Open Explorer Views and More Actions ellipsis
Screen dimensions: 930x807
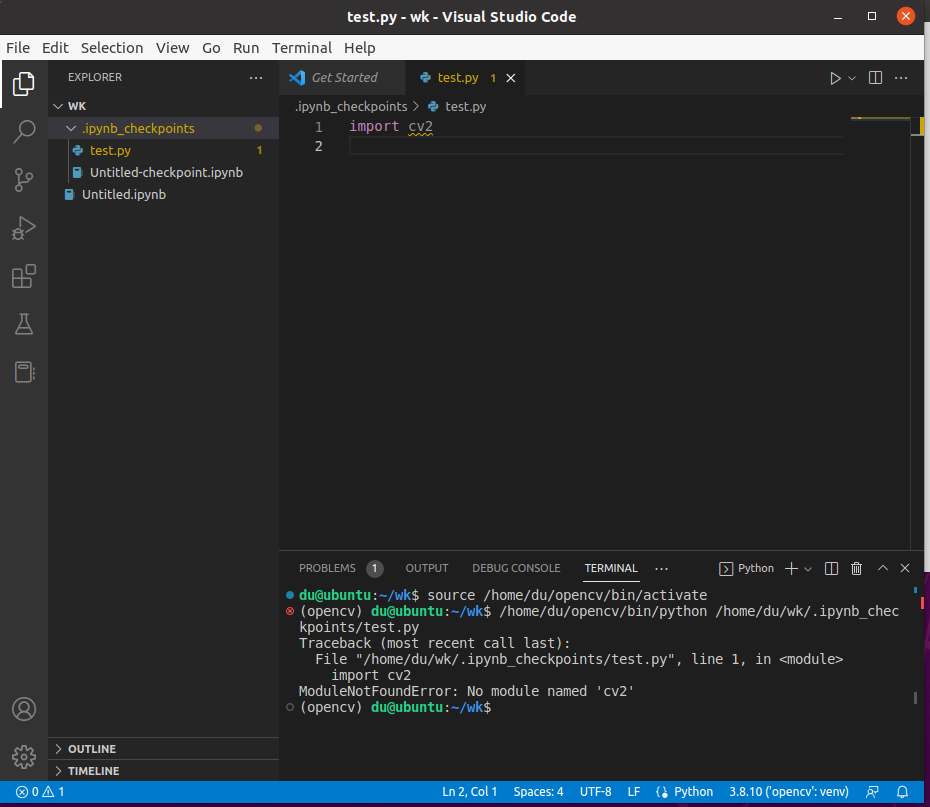256,78
